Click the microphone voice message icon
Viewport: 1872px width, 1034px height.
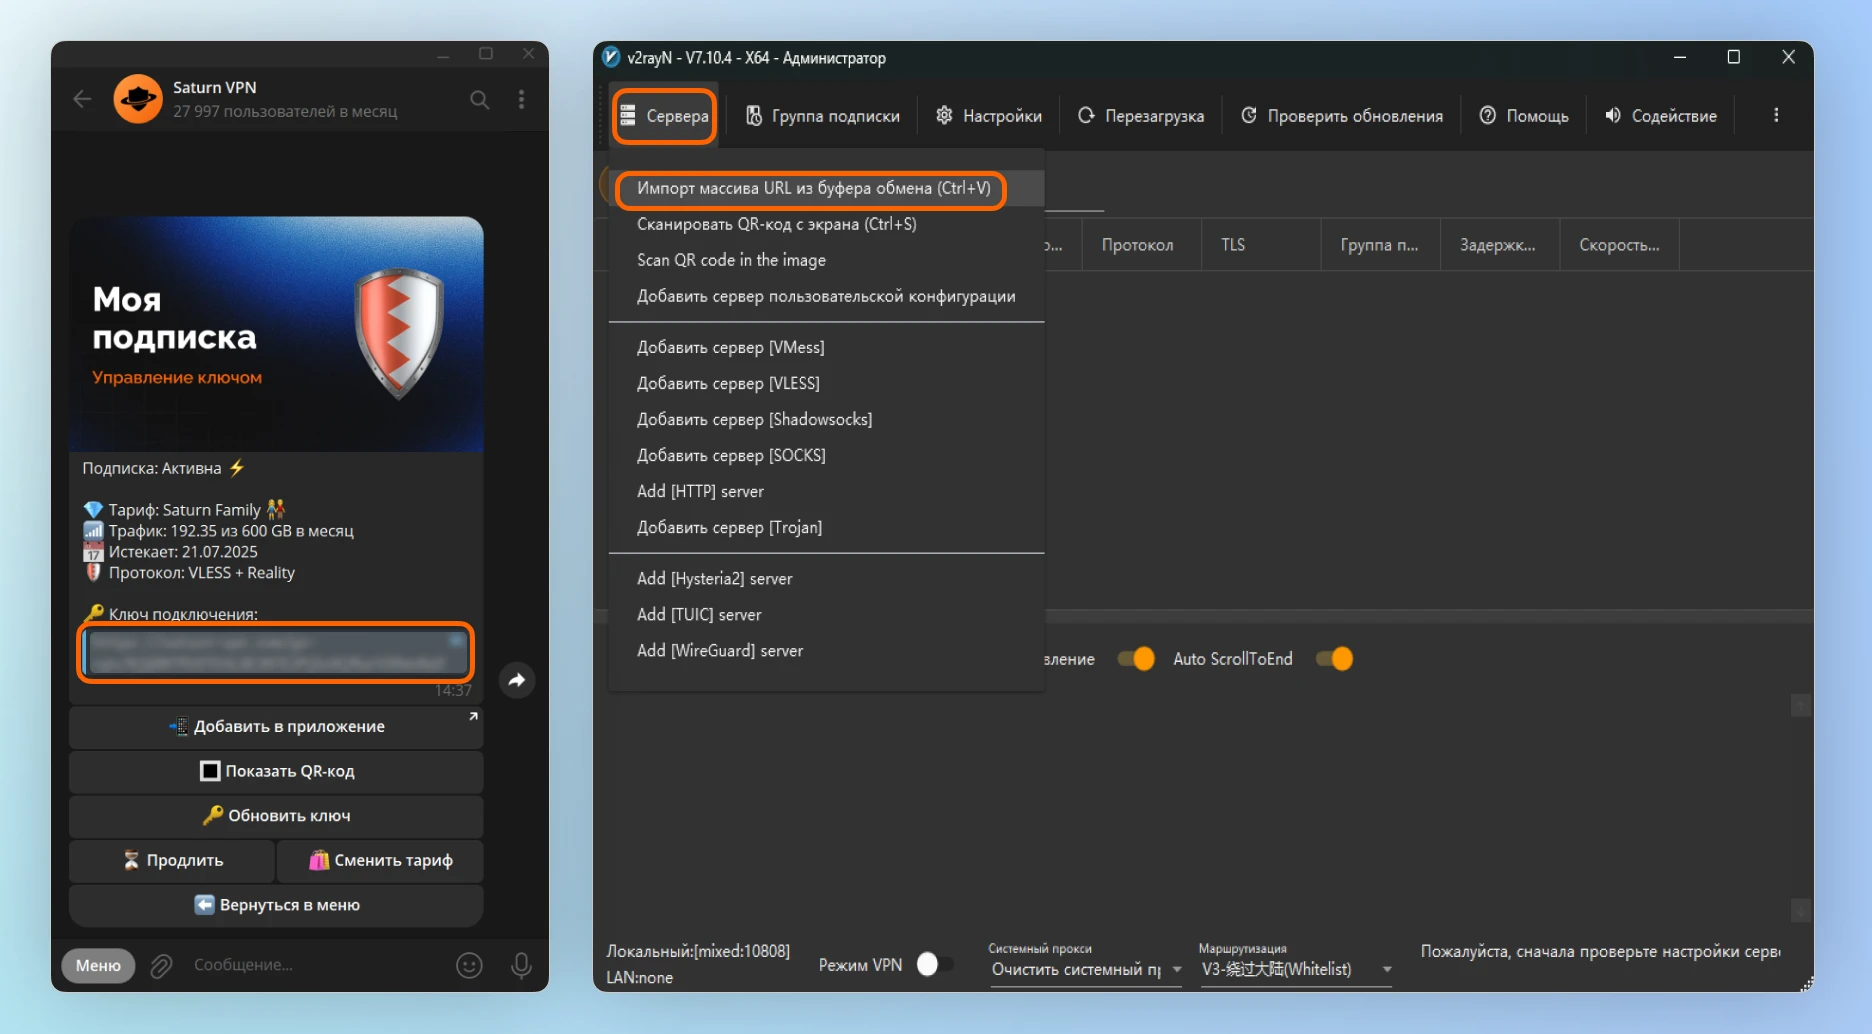click(x=521, y=965)
